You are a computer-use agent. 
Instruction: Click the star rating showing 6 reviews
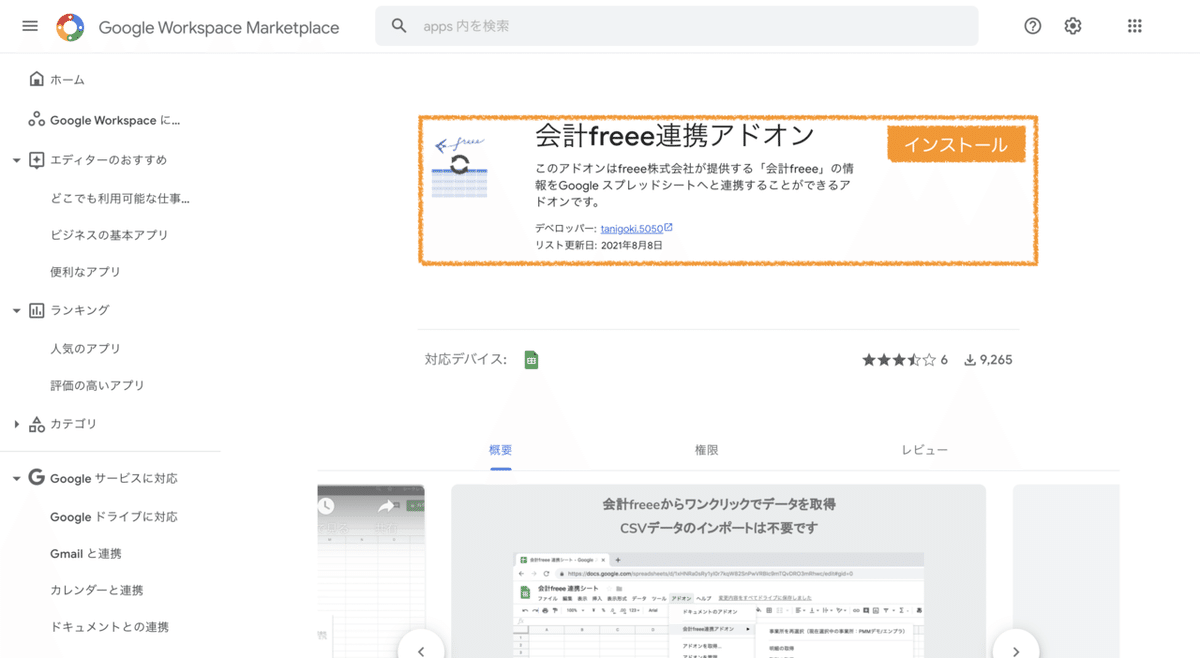pyautogui.click(x=905, y=360)
